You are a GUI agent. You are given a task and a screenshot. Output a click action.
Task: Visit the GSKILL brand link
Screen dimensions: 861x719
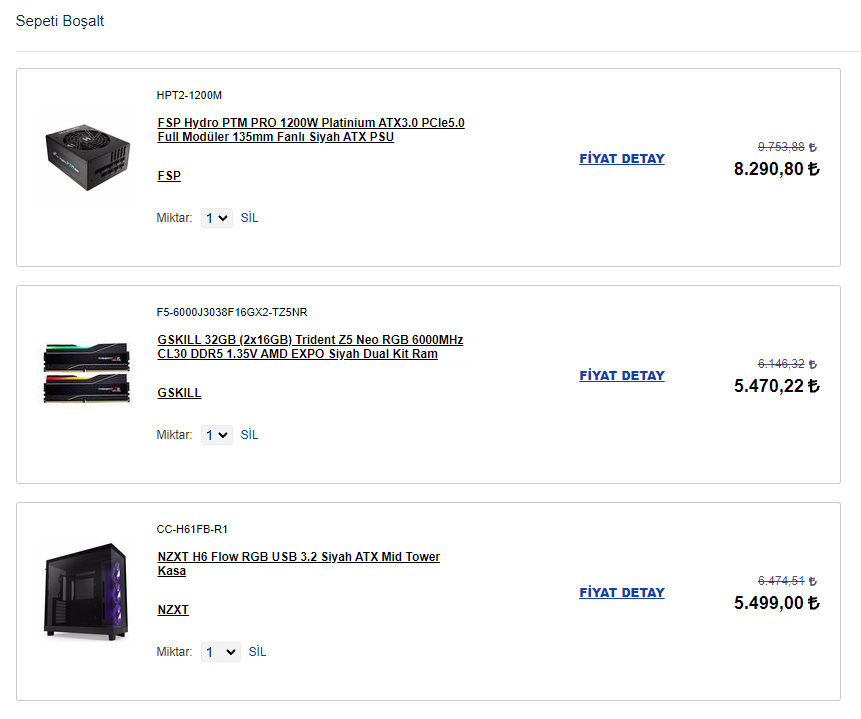[179, 393]
